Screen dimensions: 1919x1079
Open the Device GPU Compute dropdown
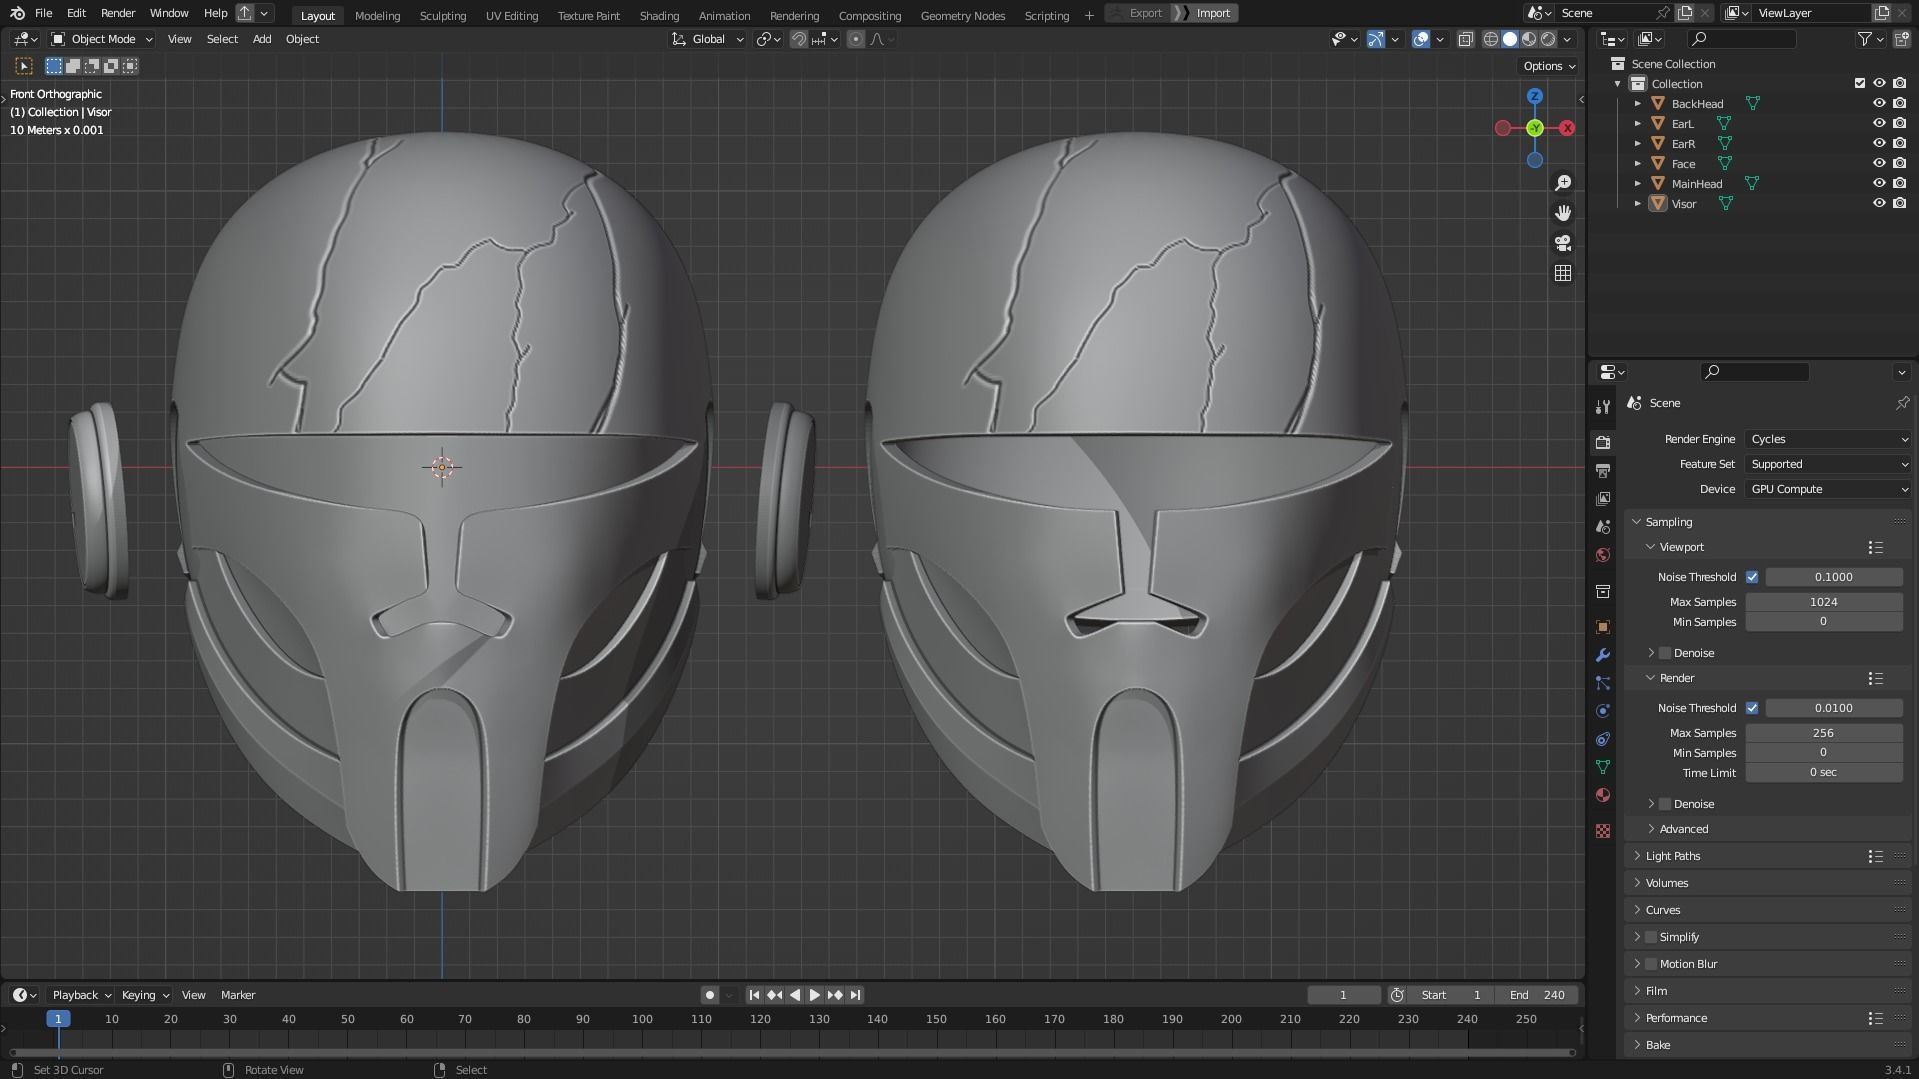(x=1828, y=489)
